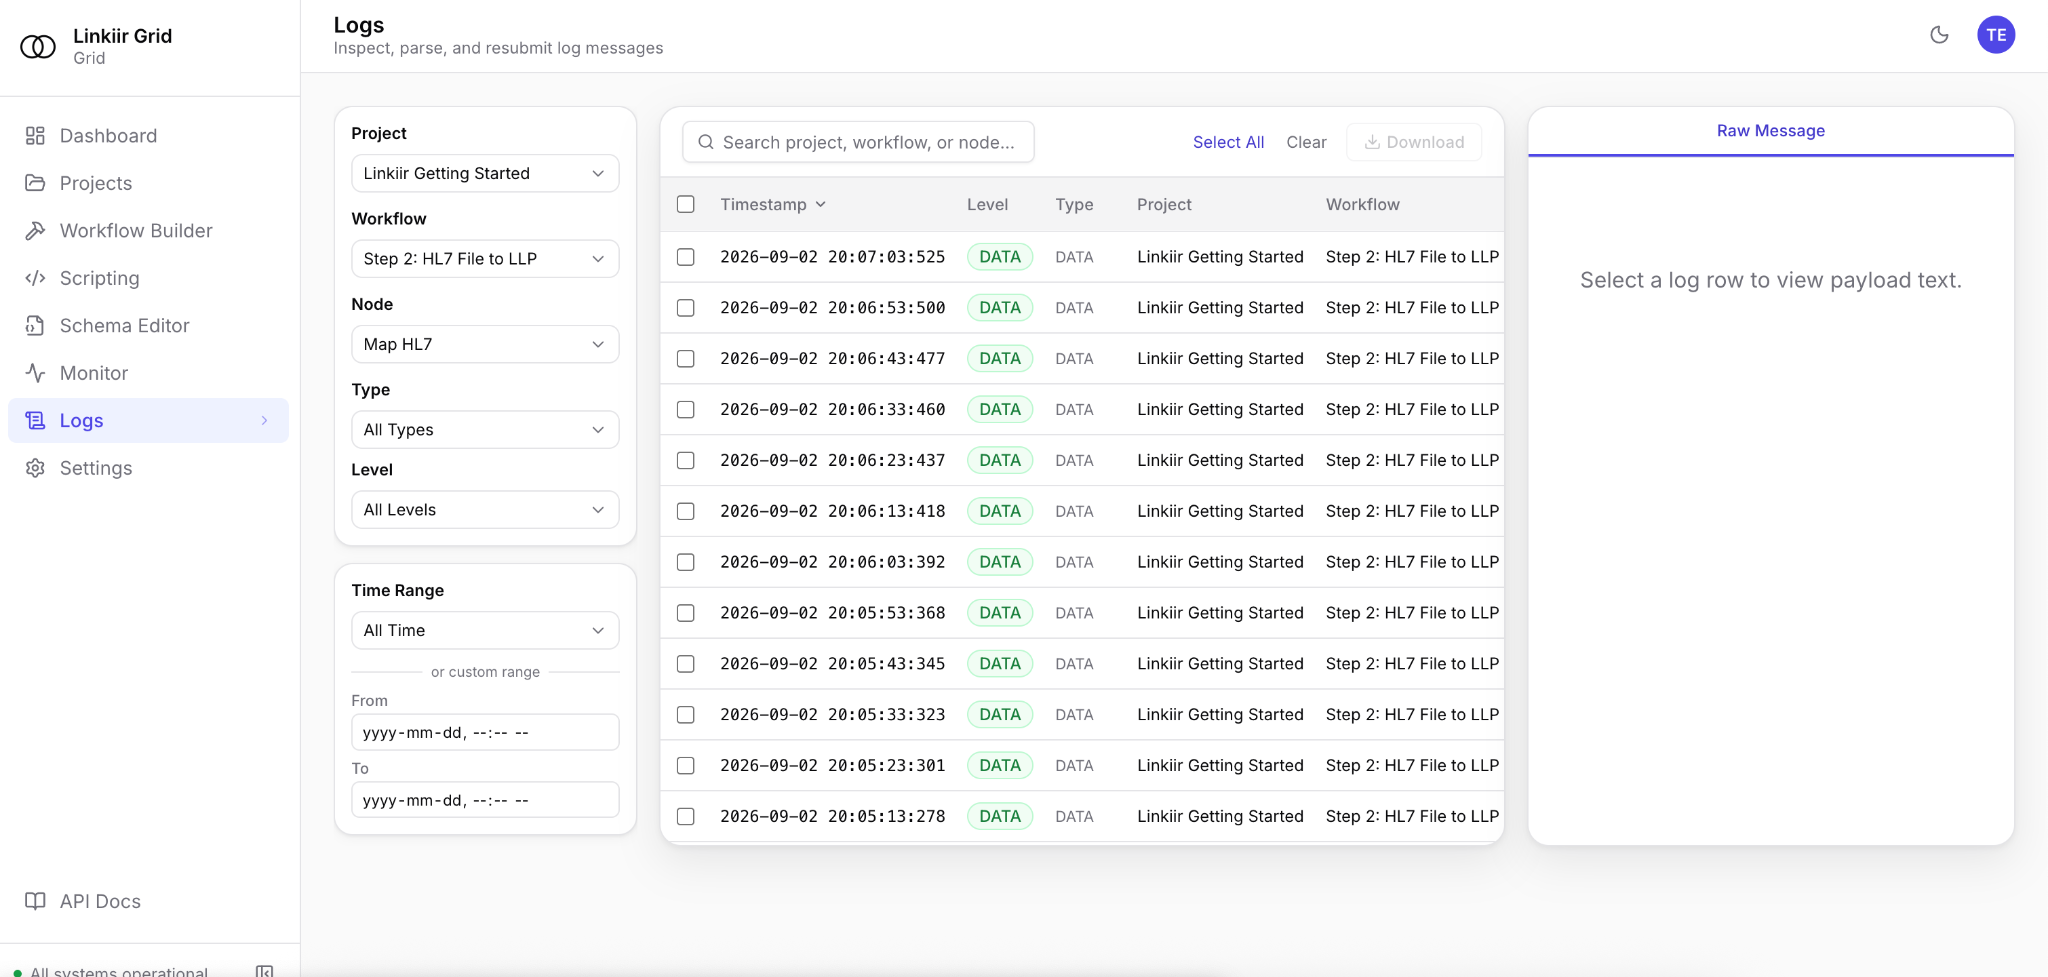2048x977 pixels.
Task: Click the timestamp 2026-09-02 20:06:13:418
Action: (x=832, y=511)
